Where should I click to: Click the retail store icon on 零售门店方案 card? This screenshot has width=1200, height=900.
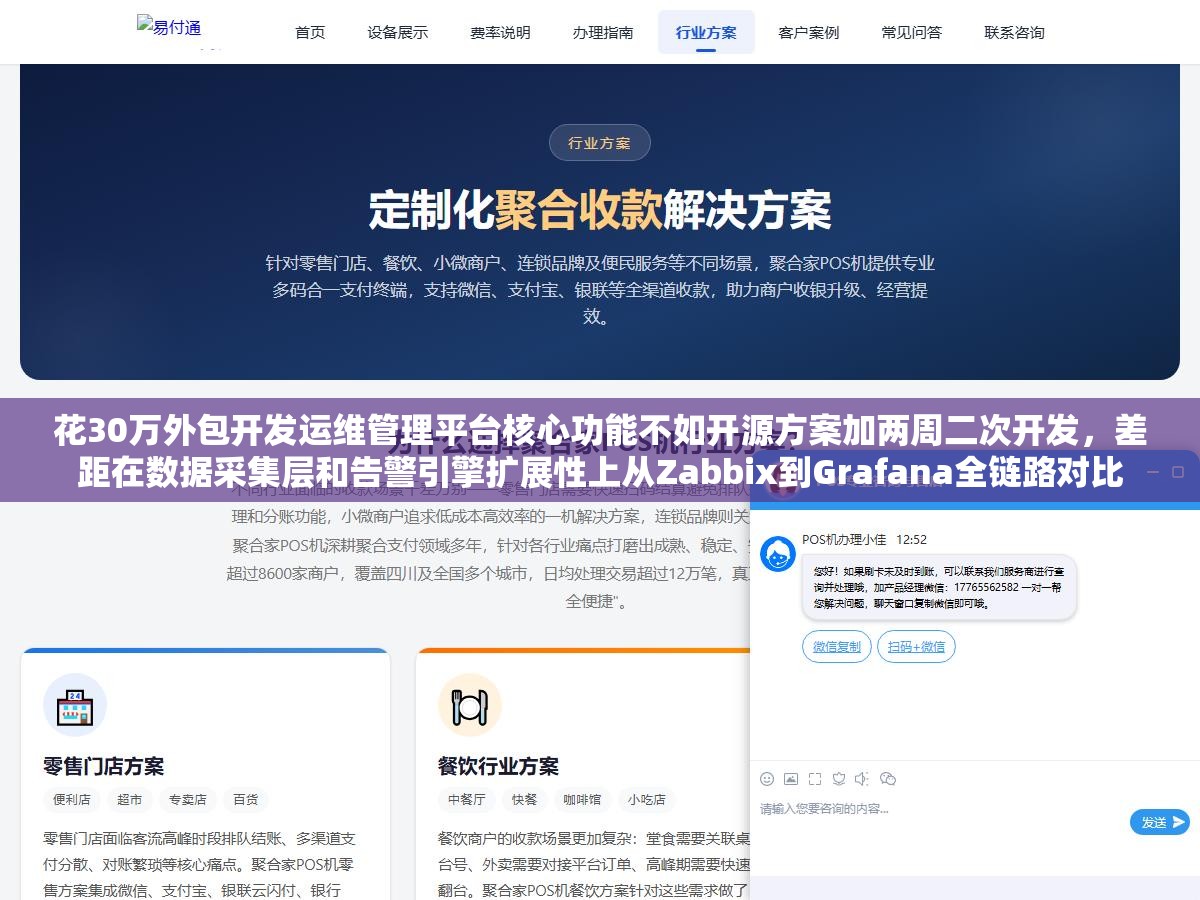pyautogui.click(x=75, y=705)
